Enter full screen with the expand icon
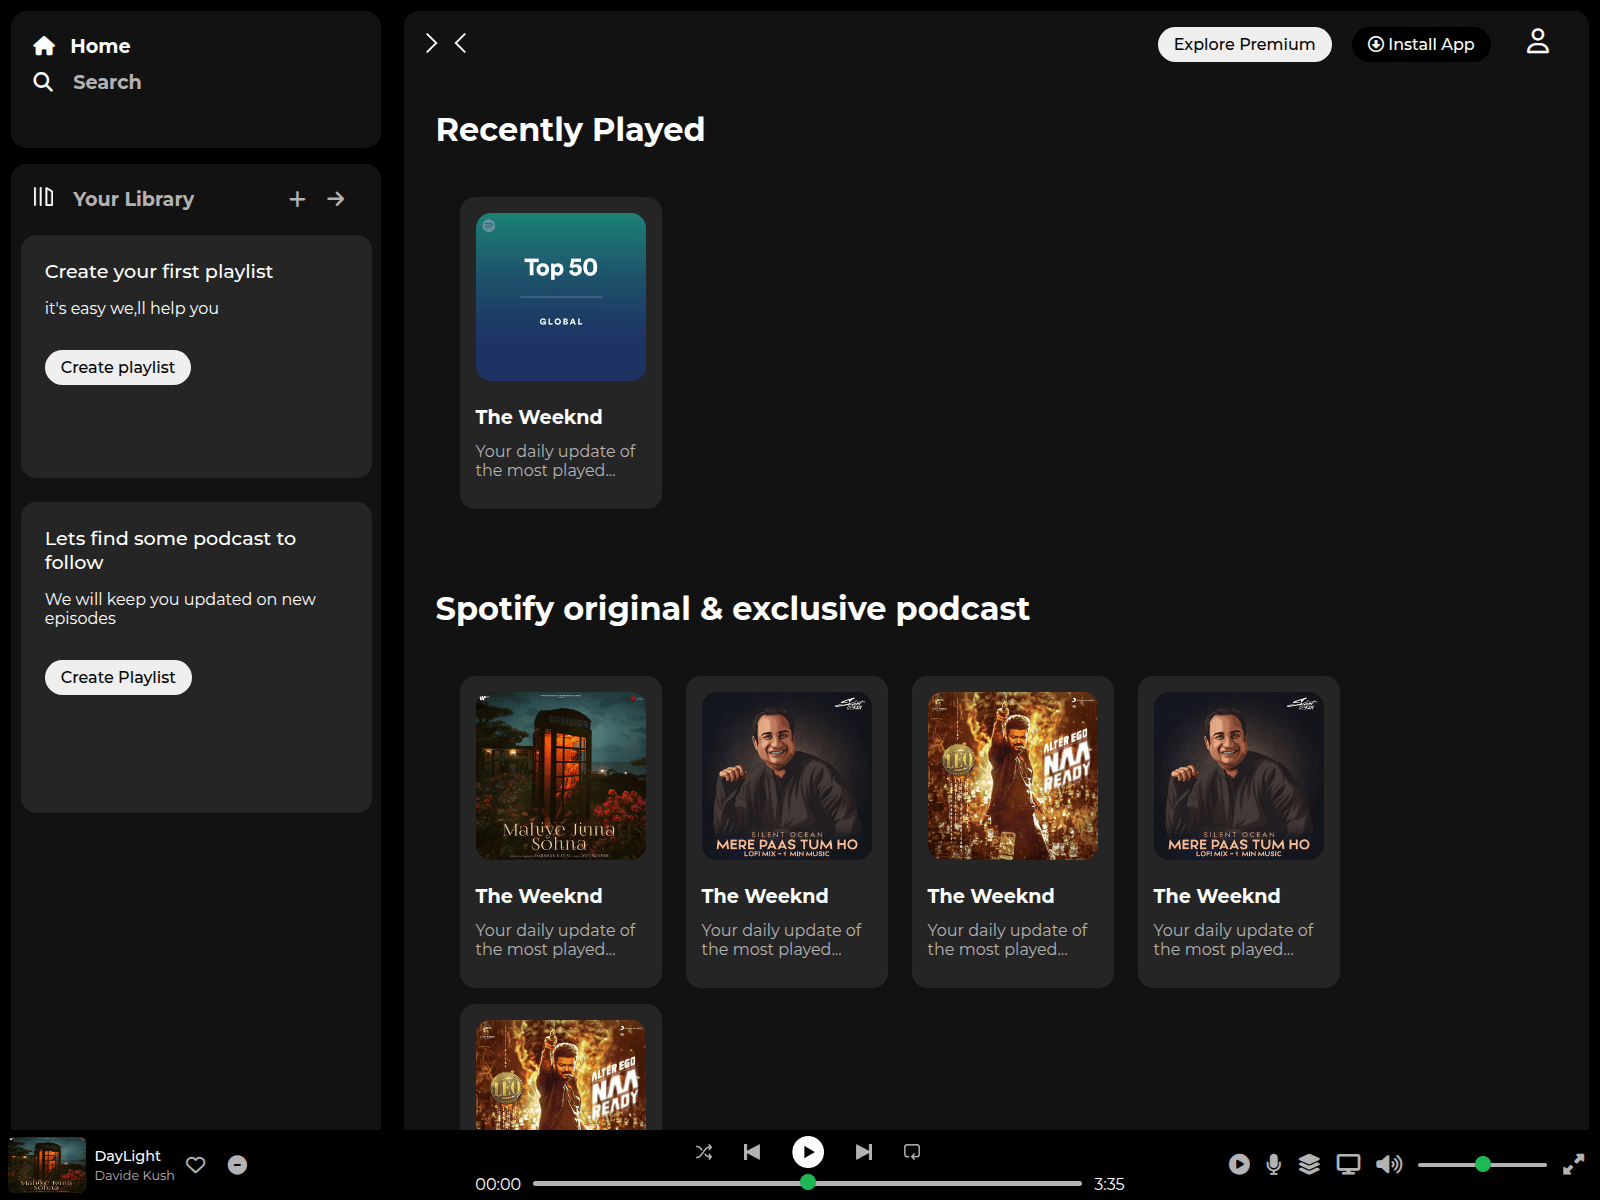 (1573, 1164)
